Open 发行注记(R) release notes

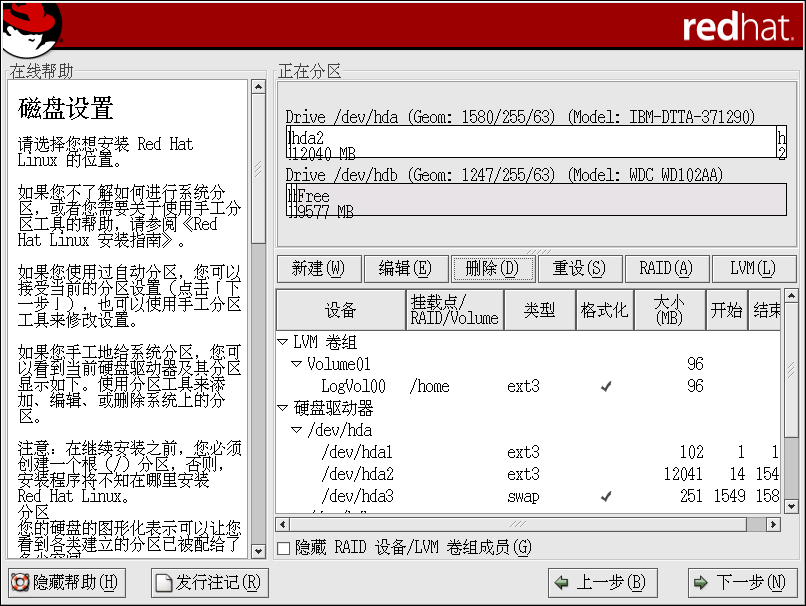coord(210,583)
